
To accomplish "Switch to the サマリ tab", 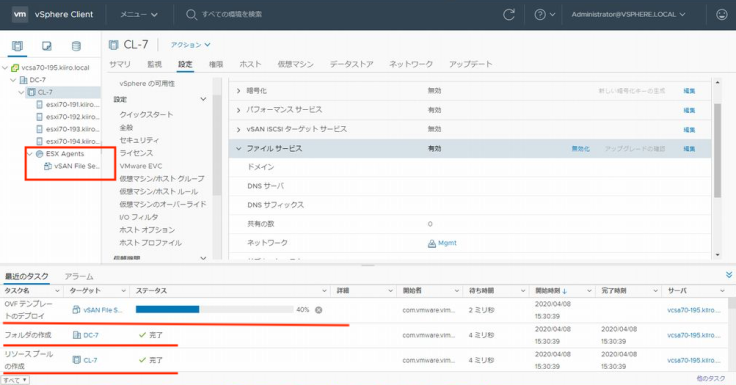I will [x=120, y=64].
